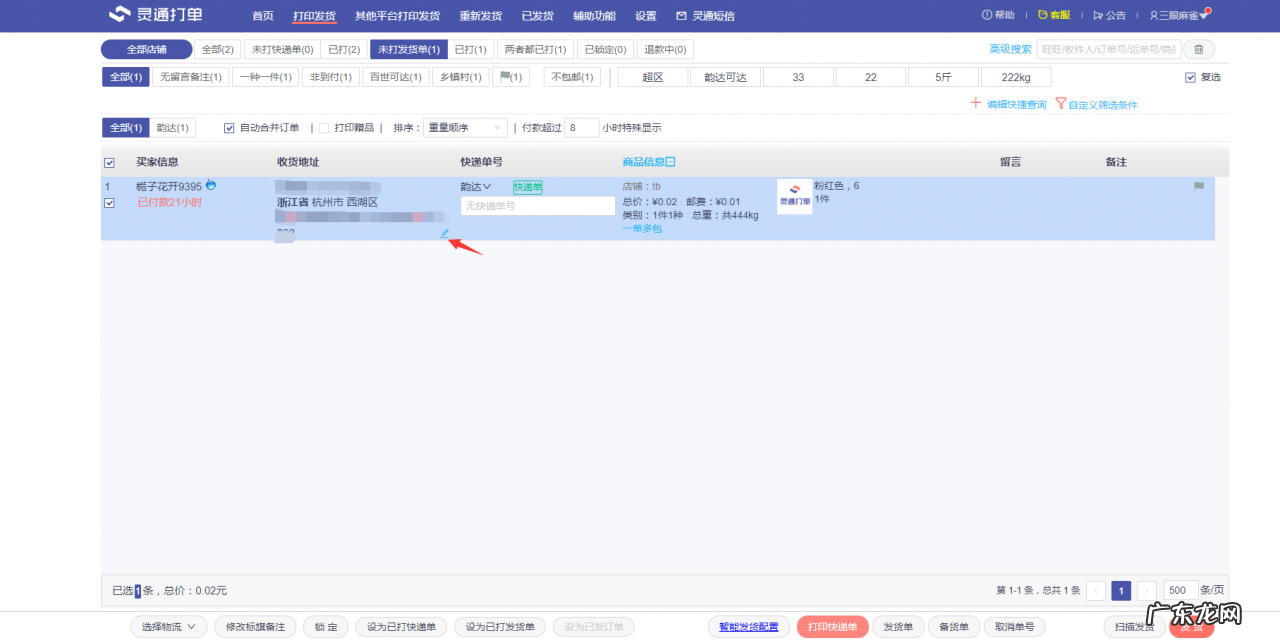
Task: Toggle the select-all checkbox in table header
Action: 109,161
